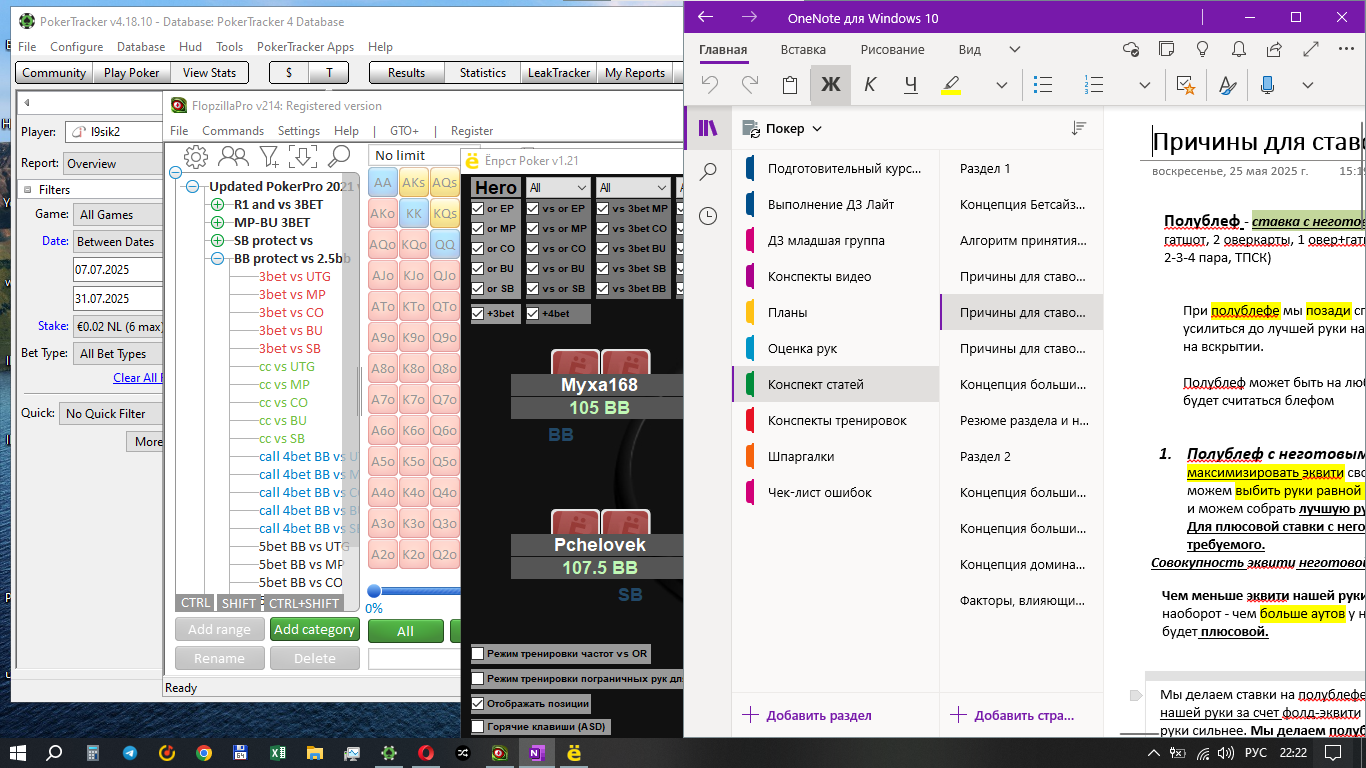
Task: Open OneNote feed sticky notes icon
Action: coord(1166,49)
